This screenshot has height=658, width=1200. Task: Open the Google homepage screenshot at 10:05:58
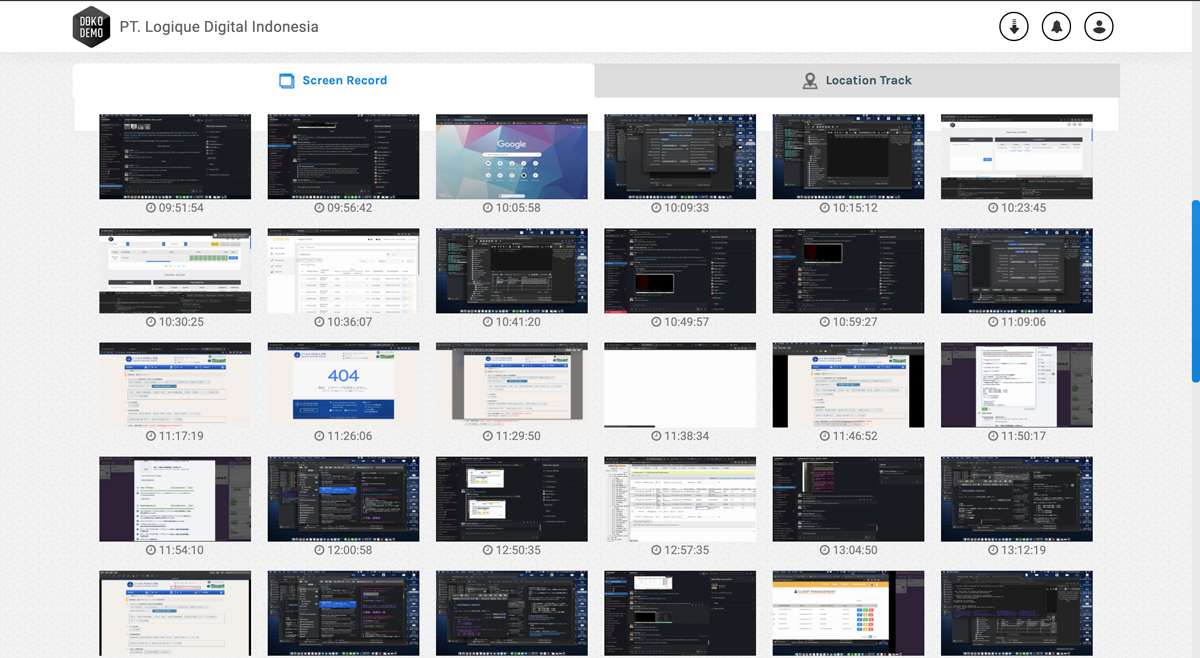point(511,156)
